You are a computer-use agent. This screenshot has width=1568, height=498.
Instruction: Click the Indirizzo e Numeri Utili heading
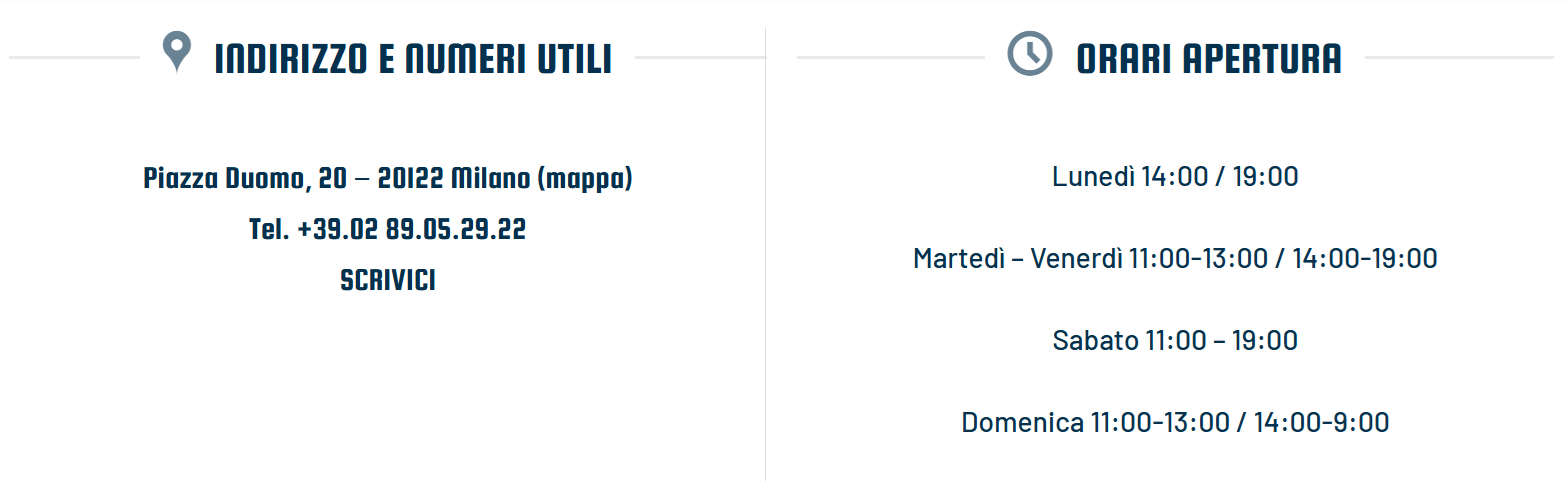pos(412,59)
